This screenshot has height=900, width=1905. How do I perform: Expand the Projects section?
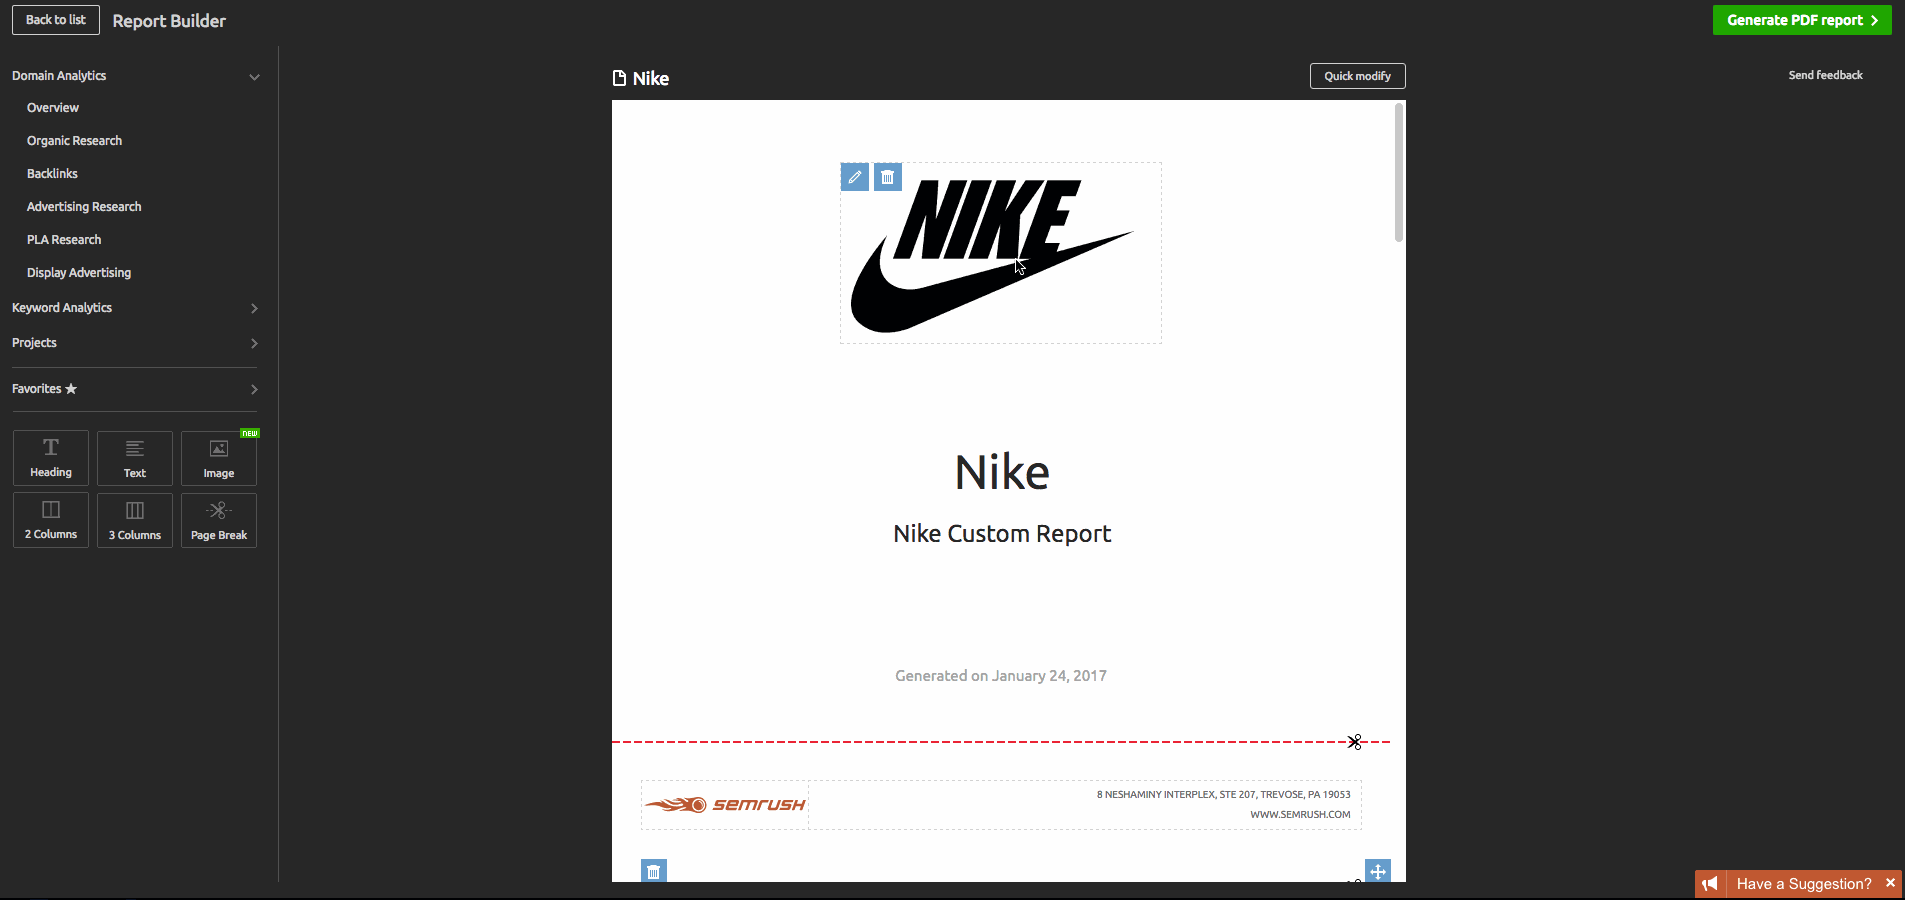coord(254,343)
